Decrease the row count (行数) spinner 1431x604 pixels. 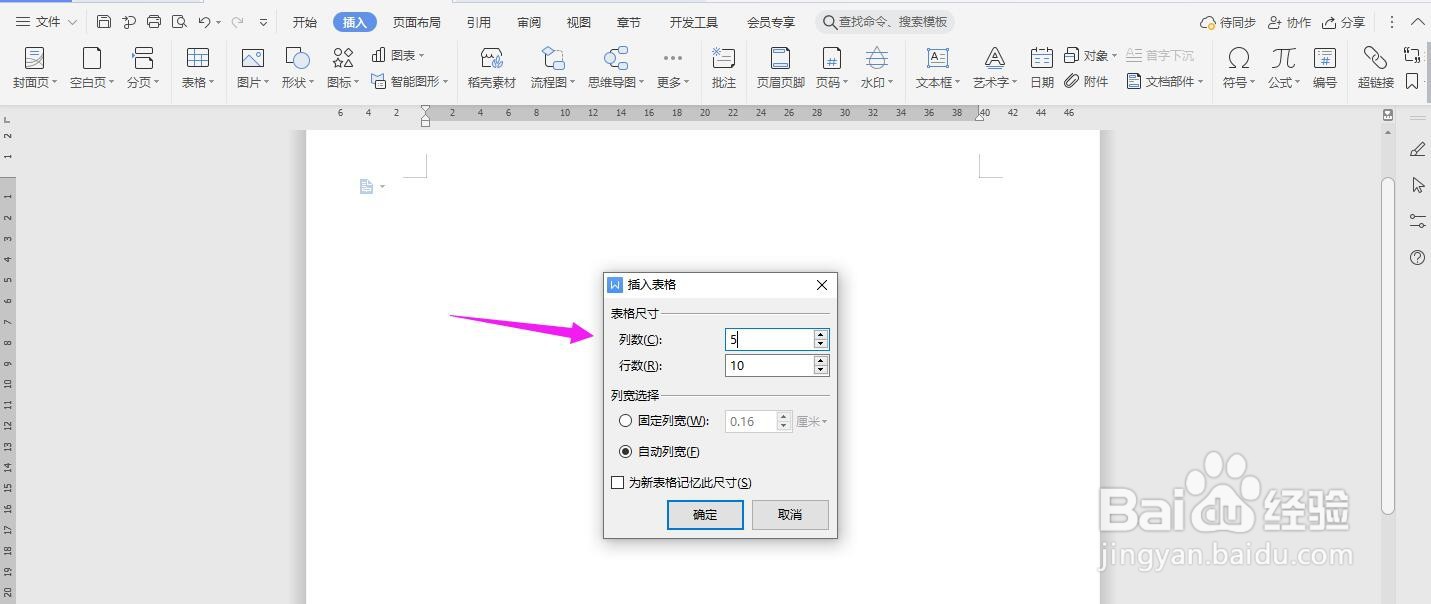[x=821, y=370]
